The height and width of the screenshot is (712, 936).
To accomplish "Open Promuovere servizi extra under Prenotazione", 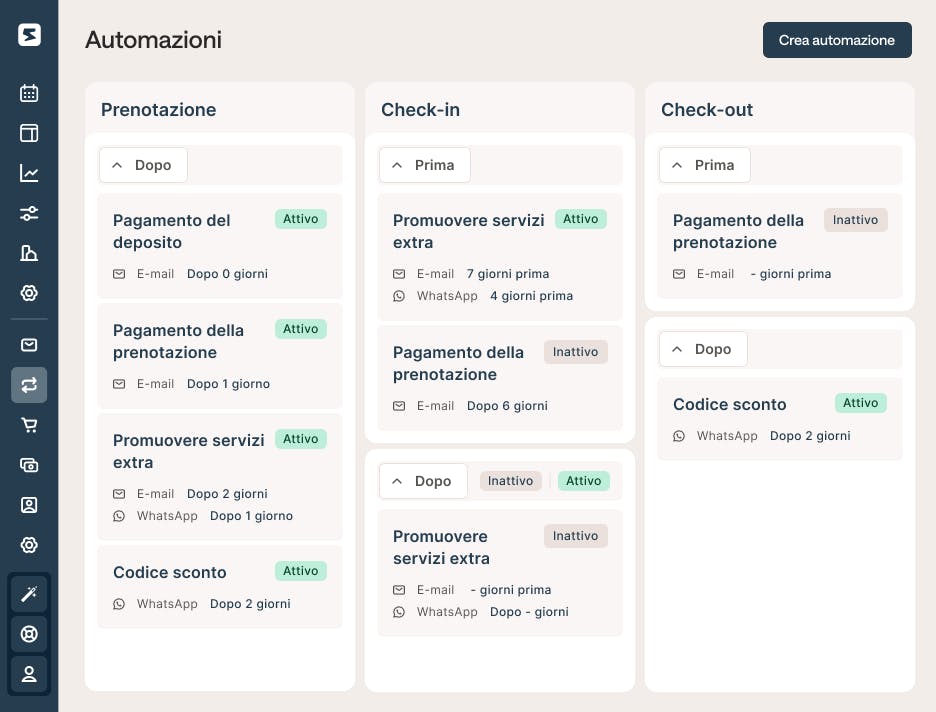I will tap(220, 477).
